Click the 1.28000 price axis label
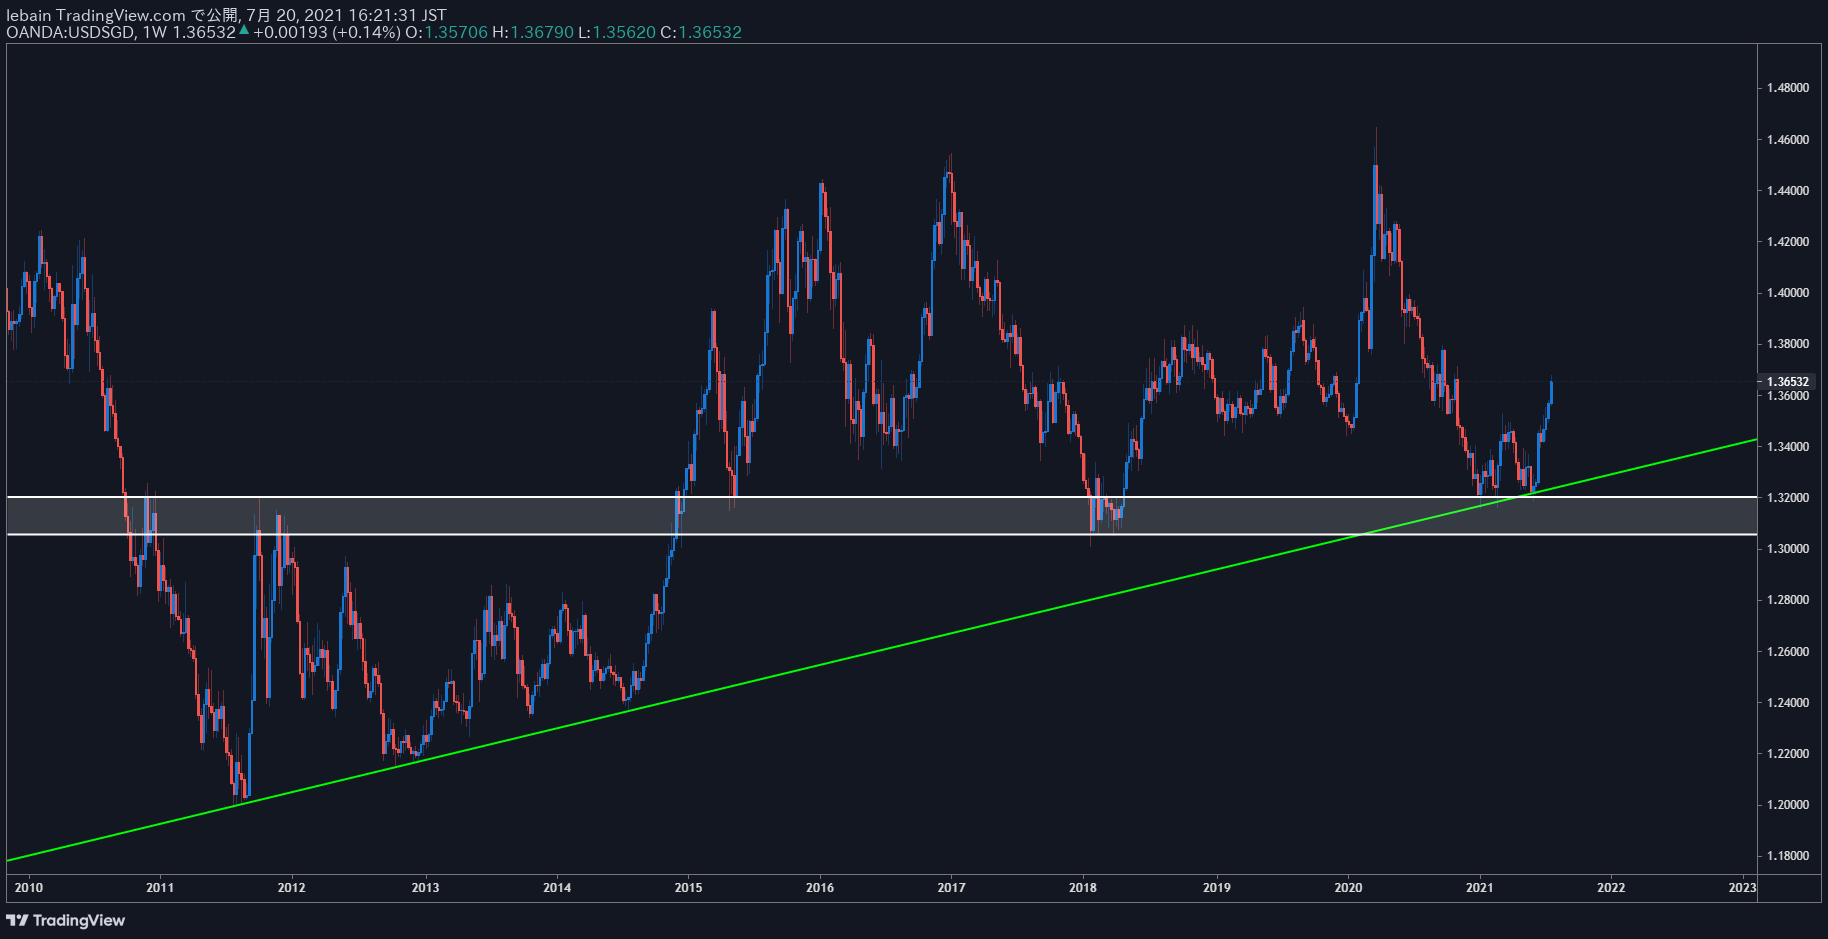Image resolution: width=1828 pixels, height=939 pixels. tap(1787, 600)
